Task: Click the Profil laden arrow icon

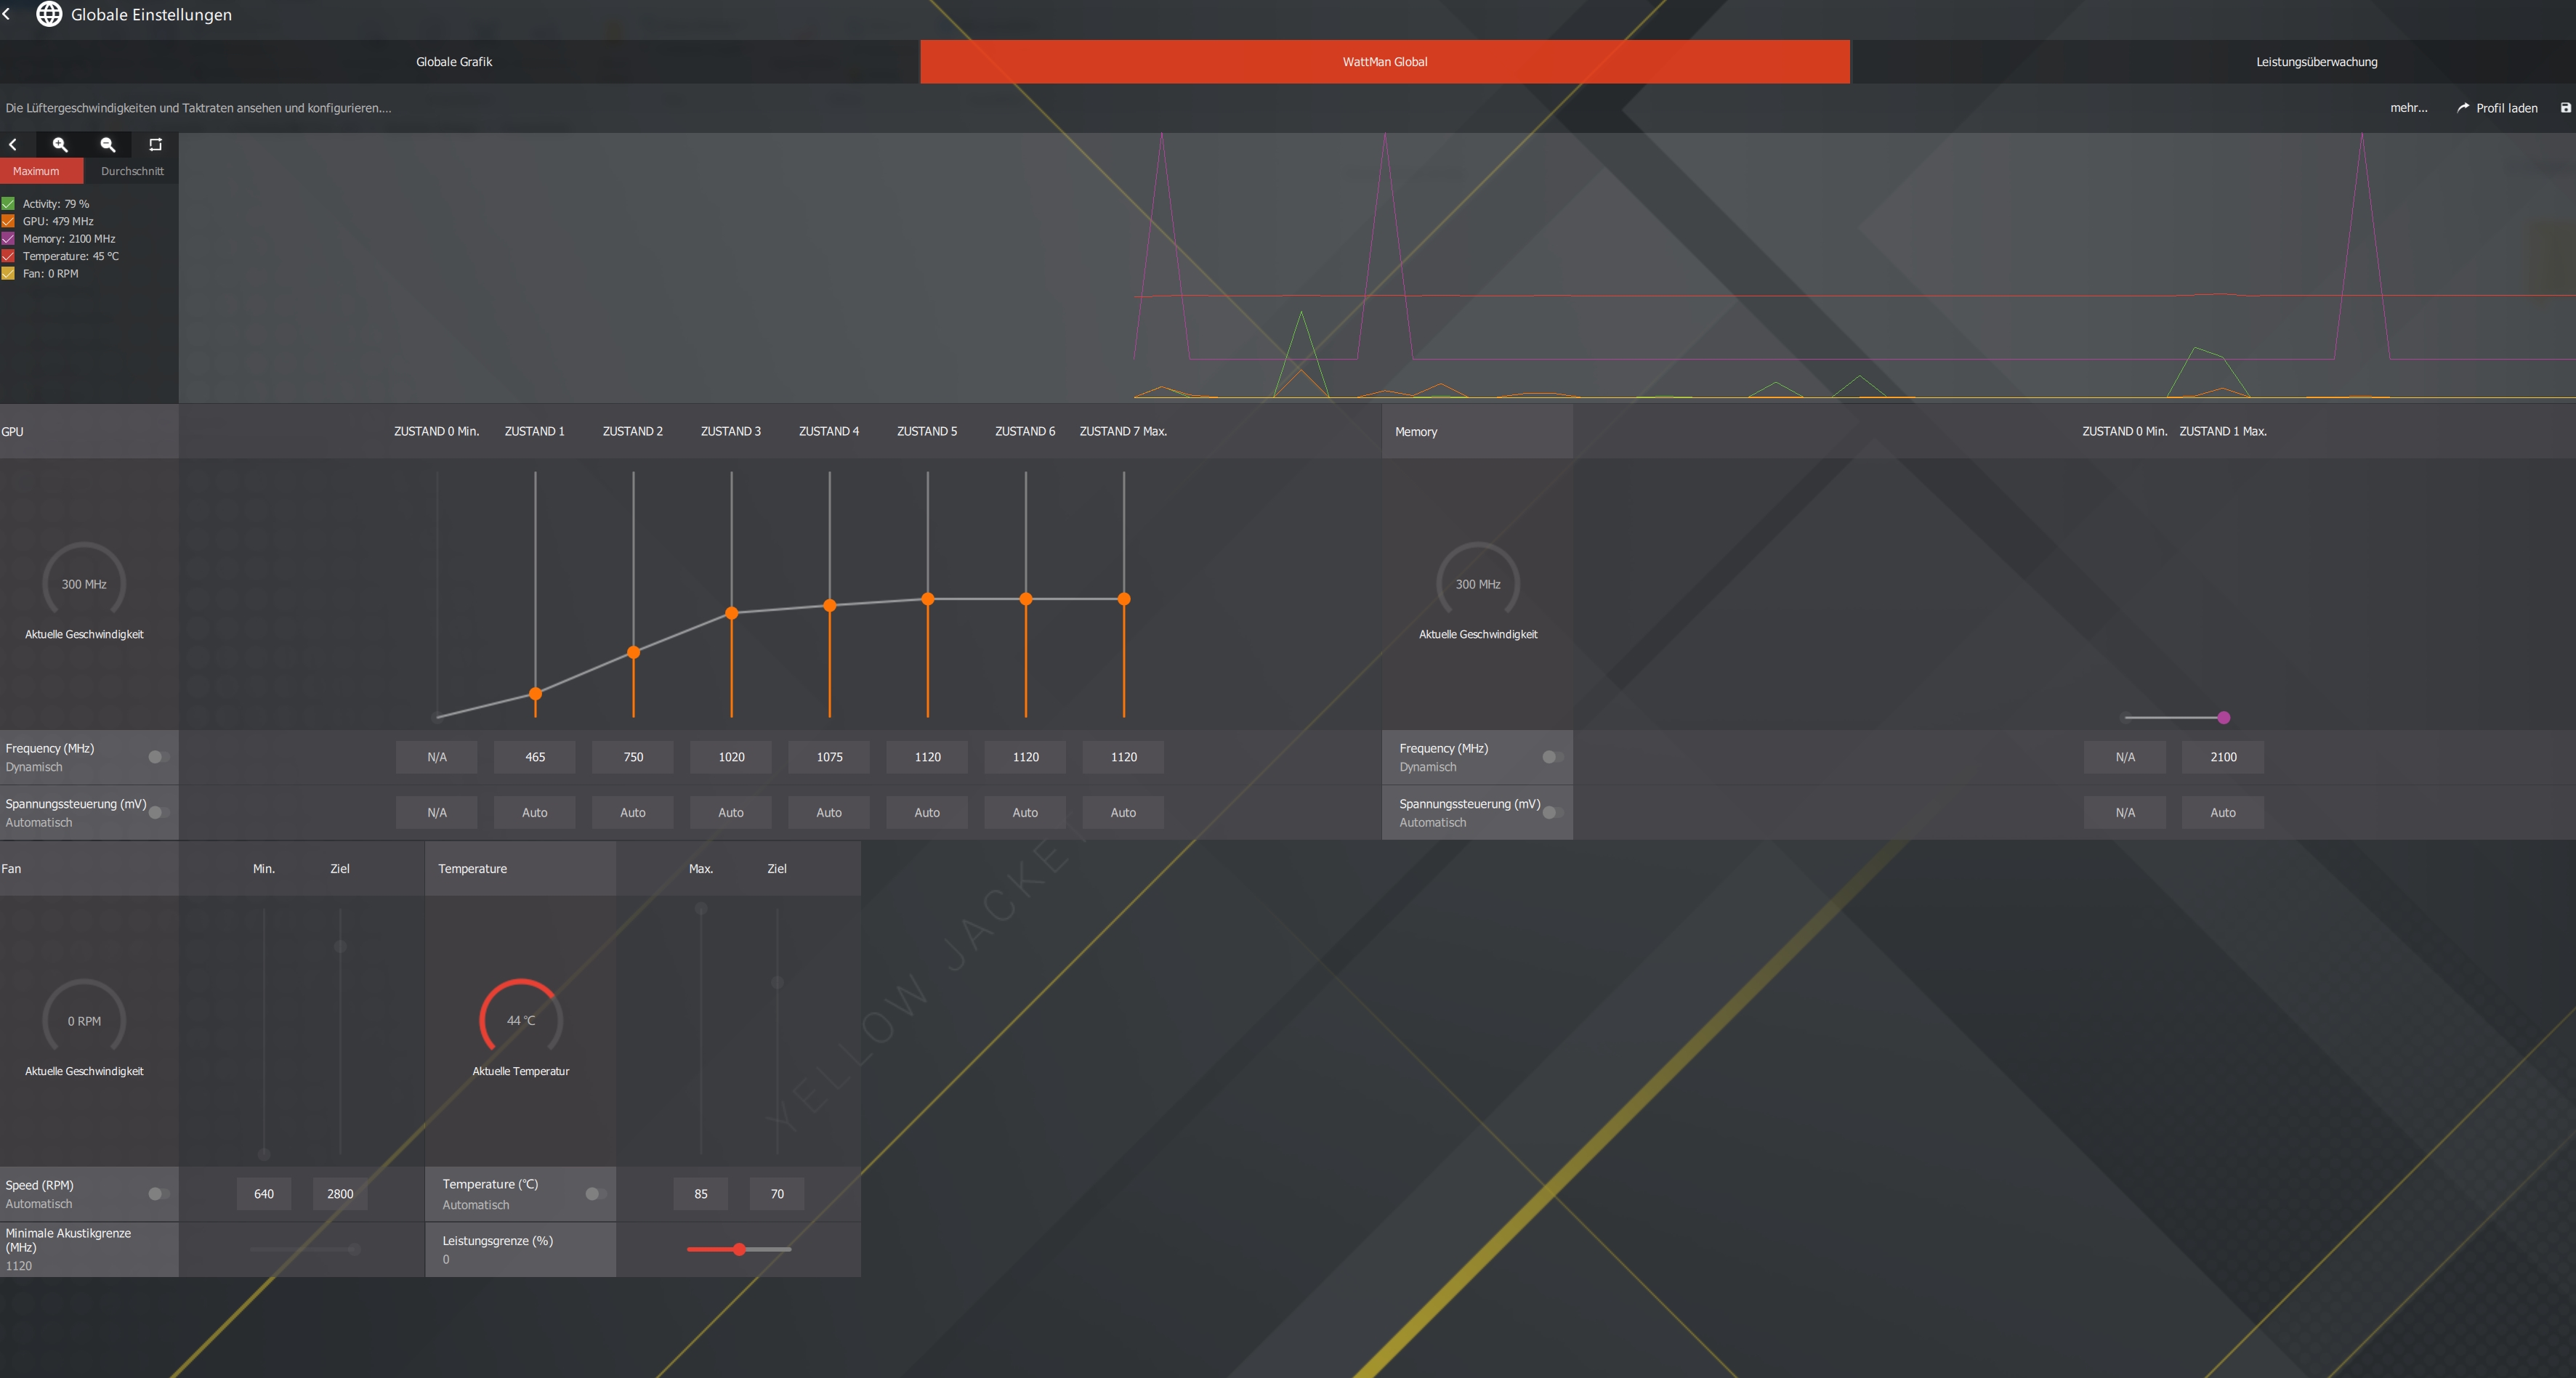Action: [2463, 108]
